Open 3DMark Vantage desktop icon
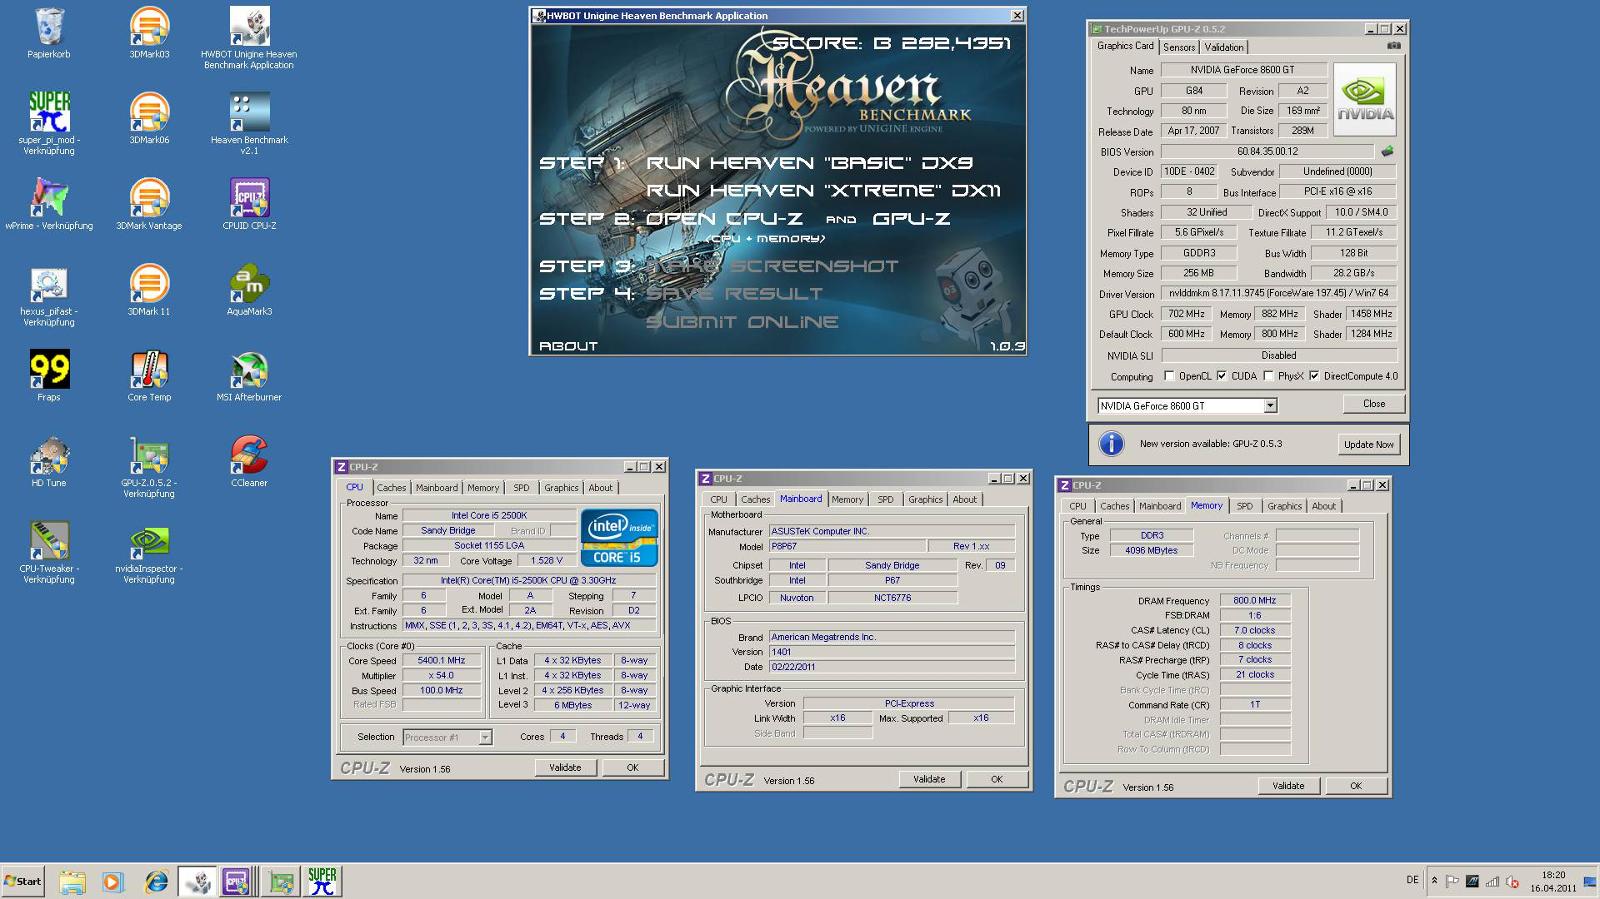 [149, 198]
